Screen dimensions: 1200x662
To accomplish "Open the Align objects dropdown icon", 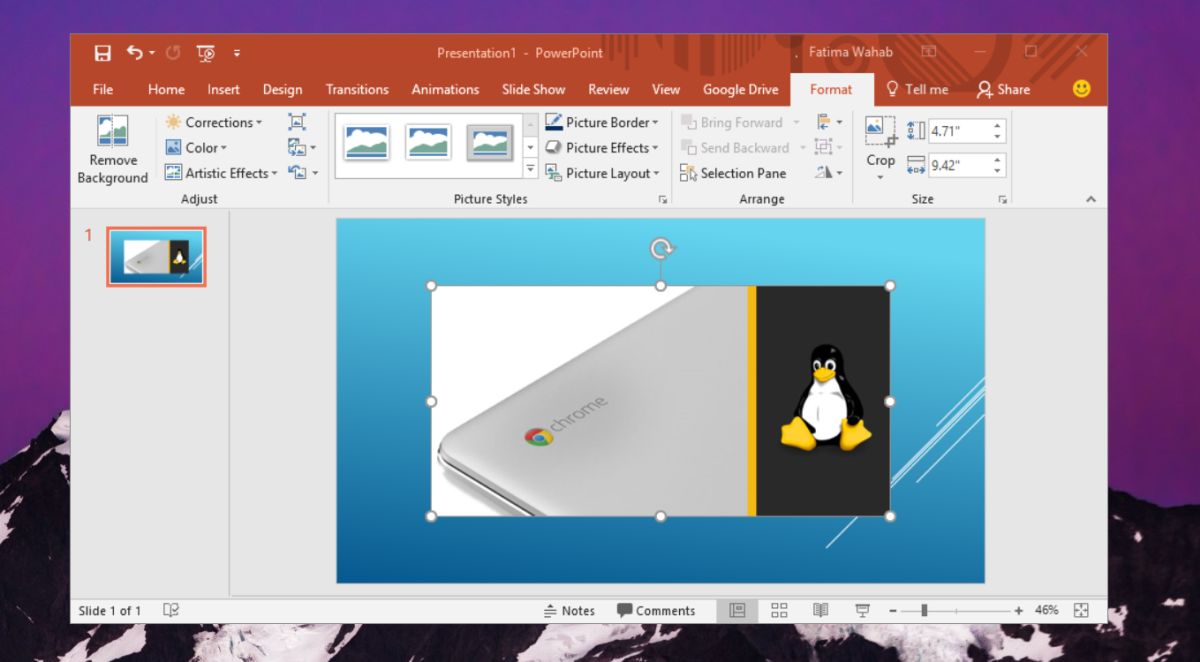I will pyautogui.click(x=829, y=122).
